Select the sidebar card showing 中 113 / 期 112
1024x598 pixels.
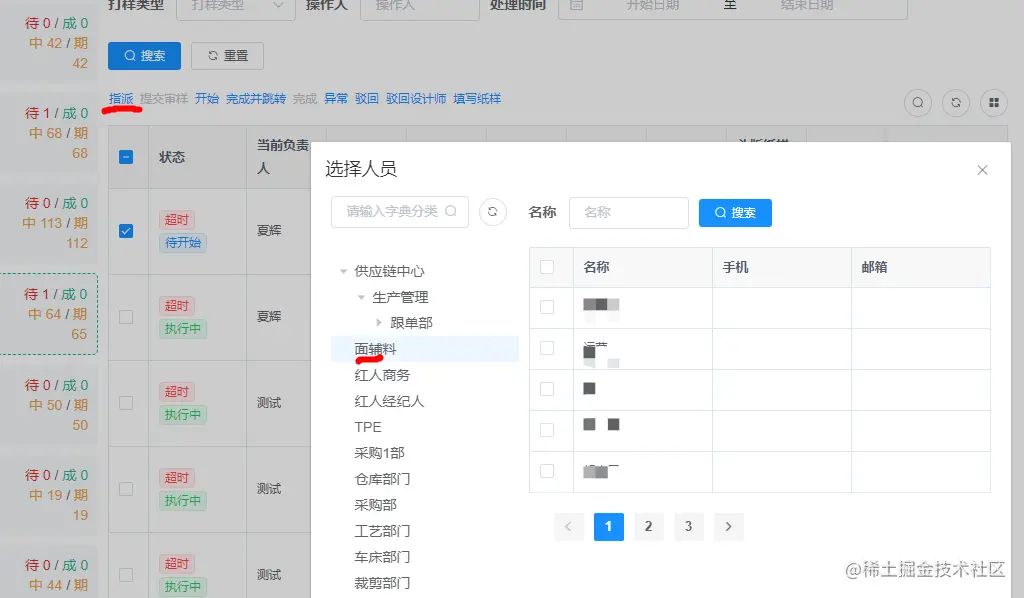tap(49, 223)
